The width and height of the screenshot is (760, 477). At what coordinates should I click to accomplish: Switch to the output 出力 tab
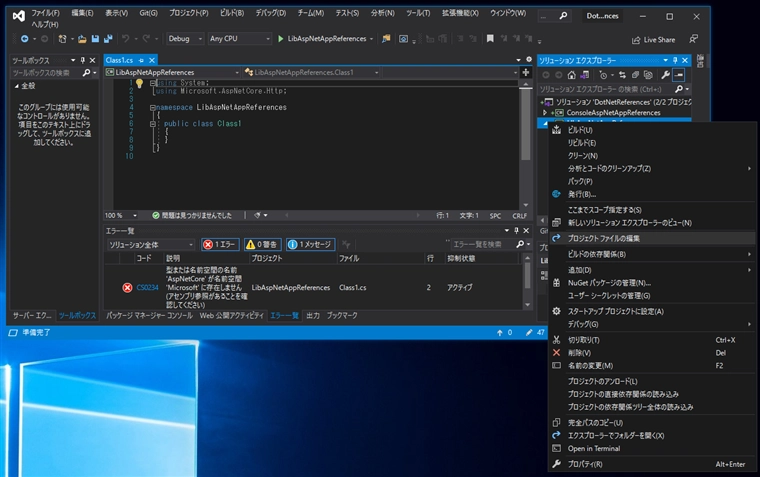(313, 316)
